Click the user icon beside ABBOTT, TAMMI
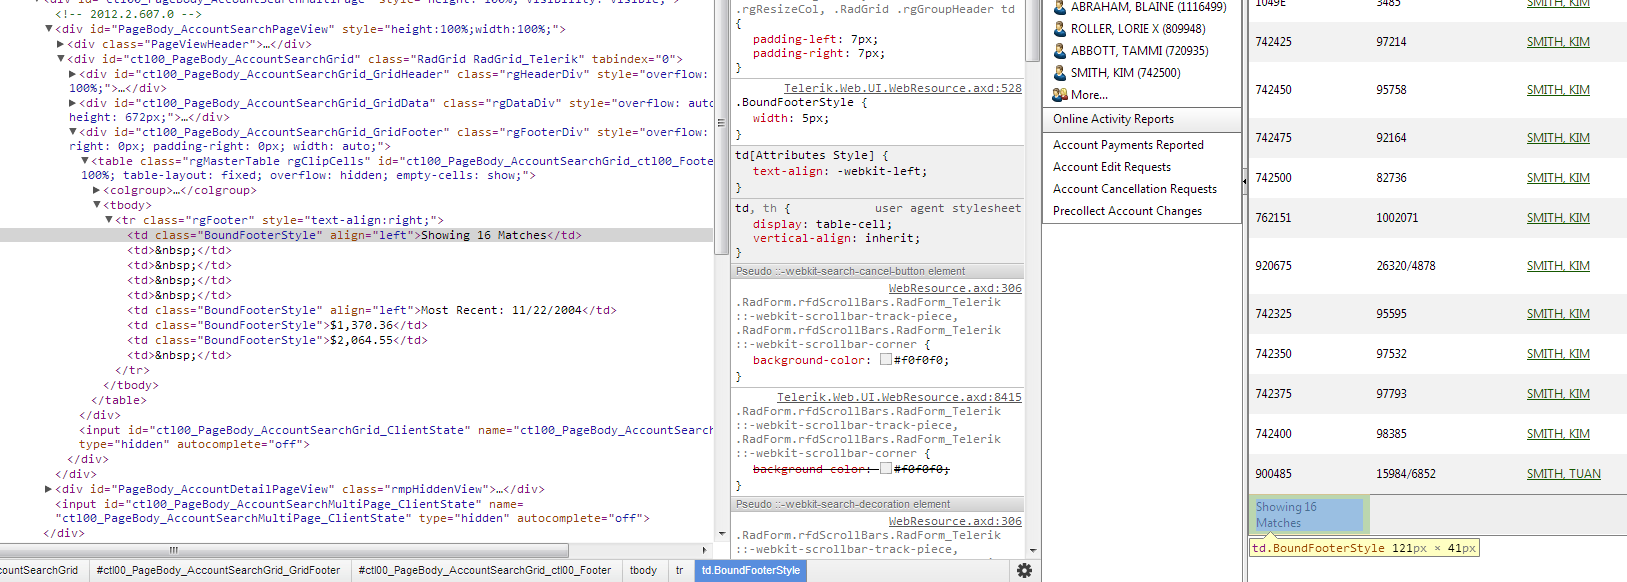 1060,51
